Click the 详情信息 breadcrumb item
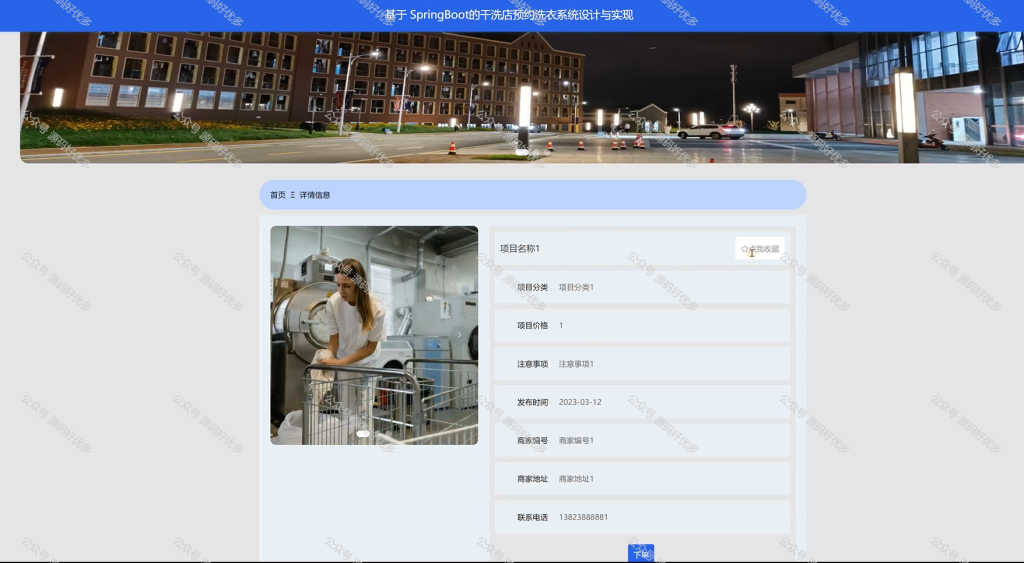 [x=315, y=195]
